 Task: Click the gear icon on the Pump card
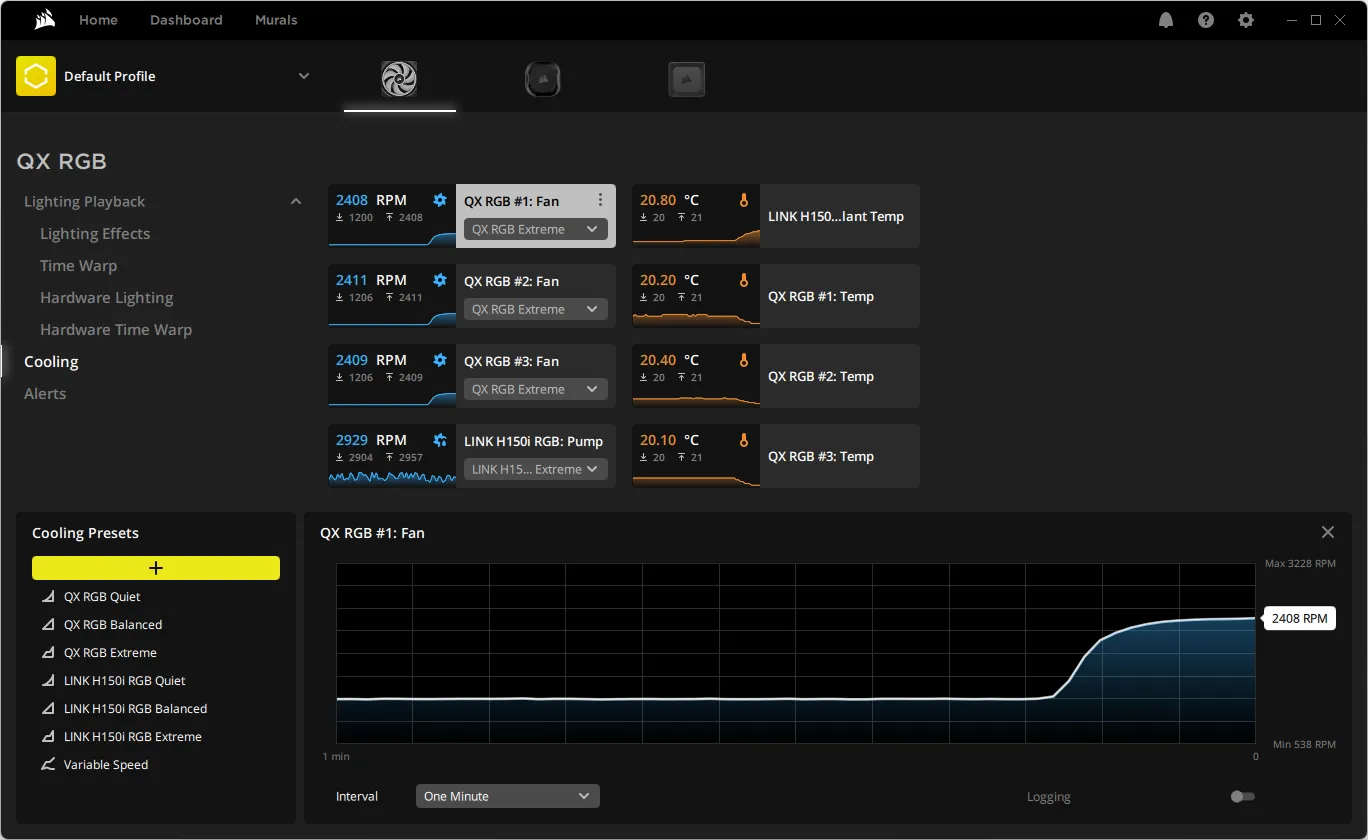[440, 440]
